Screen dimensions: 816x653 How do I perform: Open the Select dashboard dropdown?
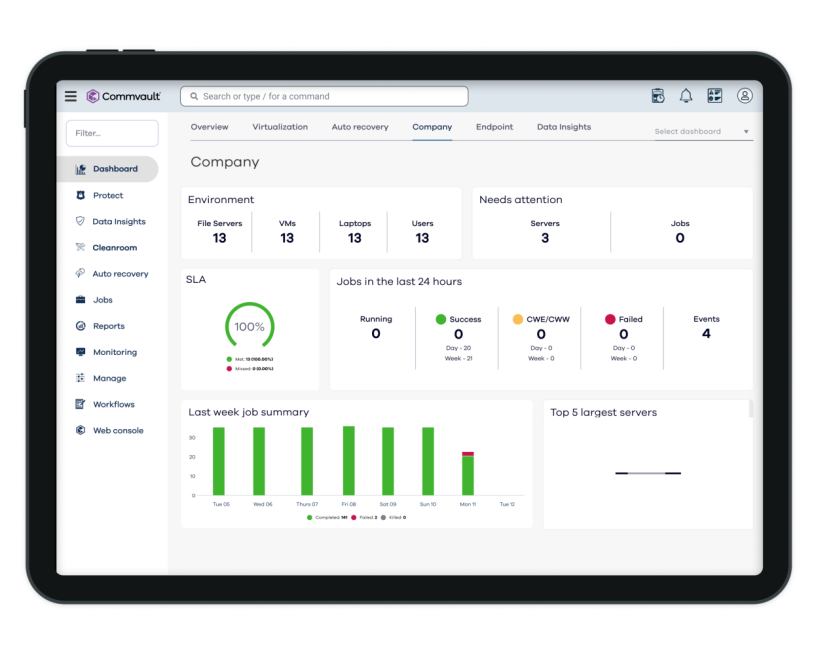[701, 132]
